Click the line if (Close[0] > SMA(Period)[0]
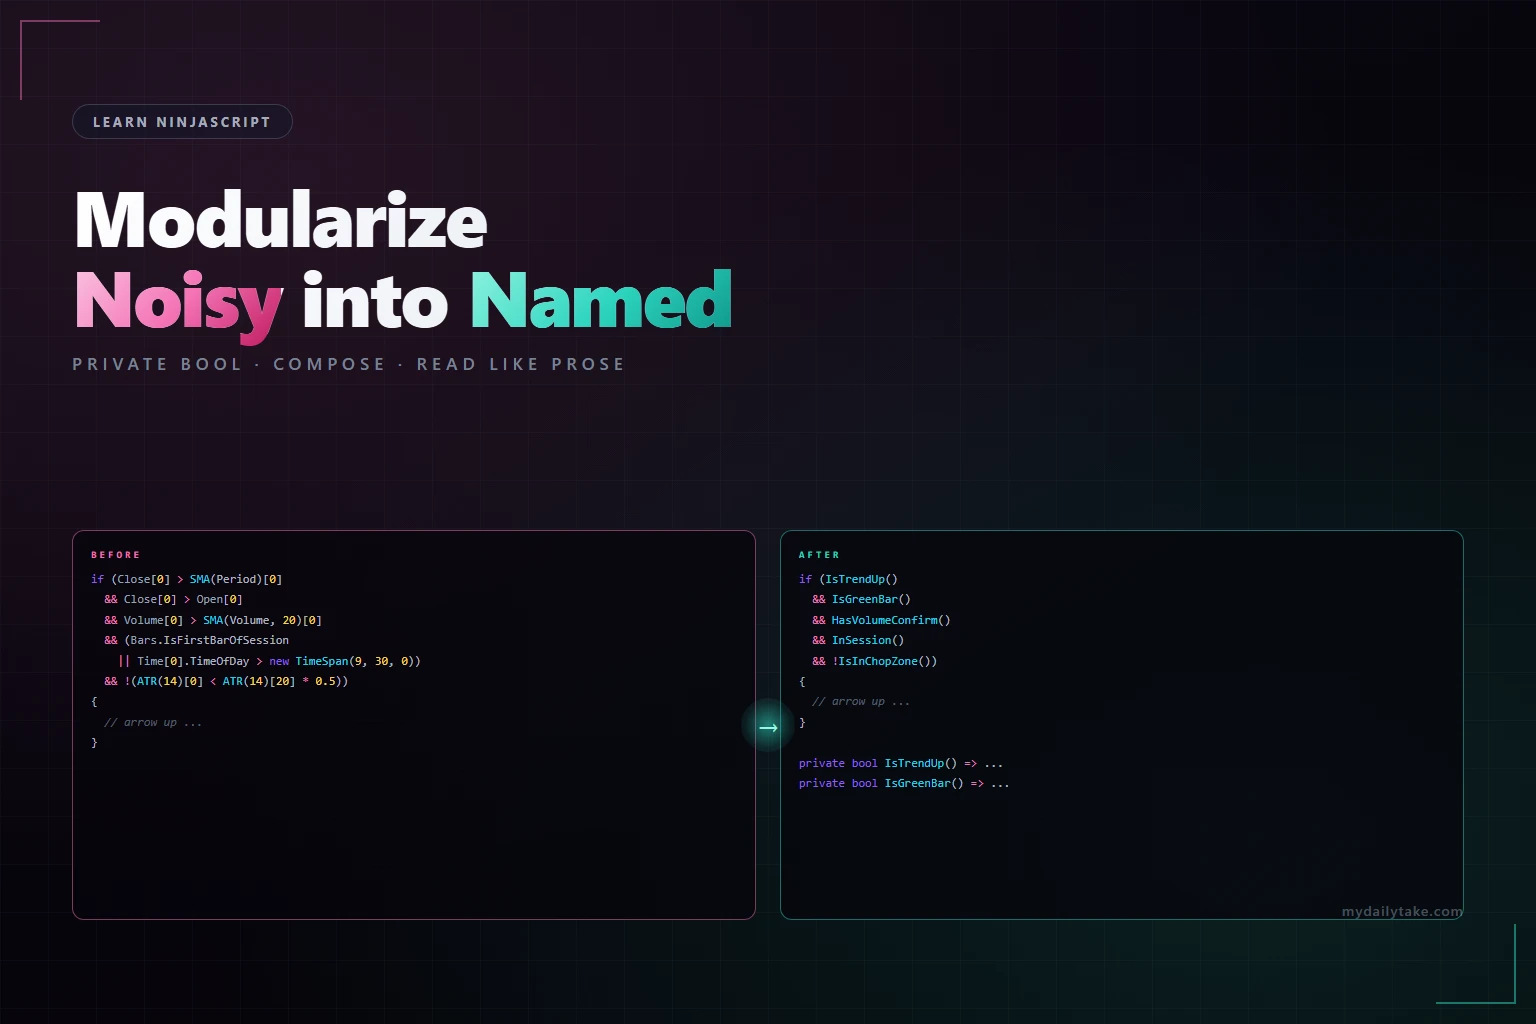Viewport: 1536px width, 1024px height. 187,579
